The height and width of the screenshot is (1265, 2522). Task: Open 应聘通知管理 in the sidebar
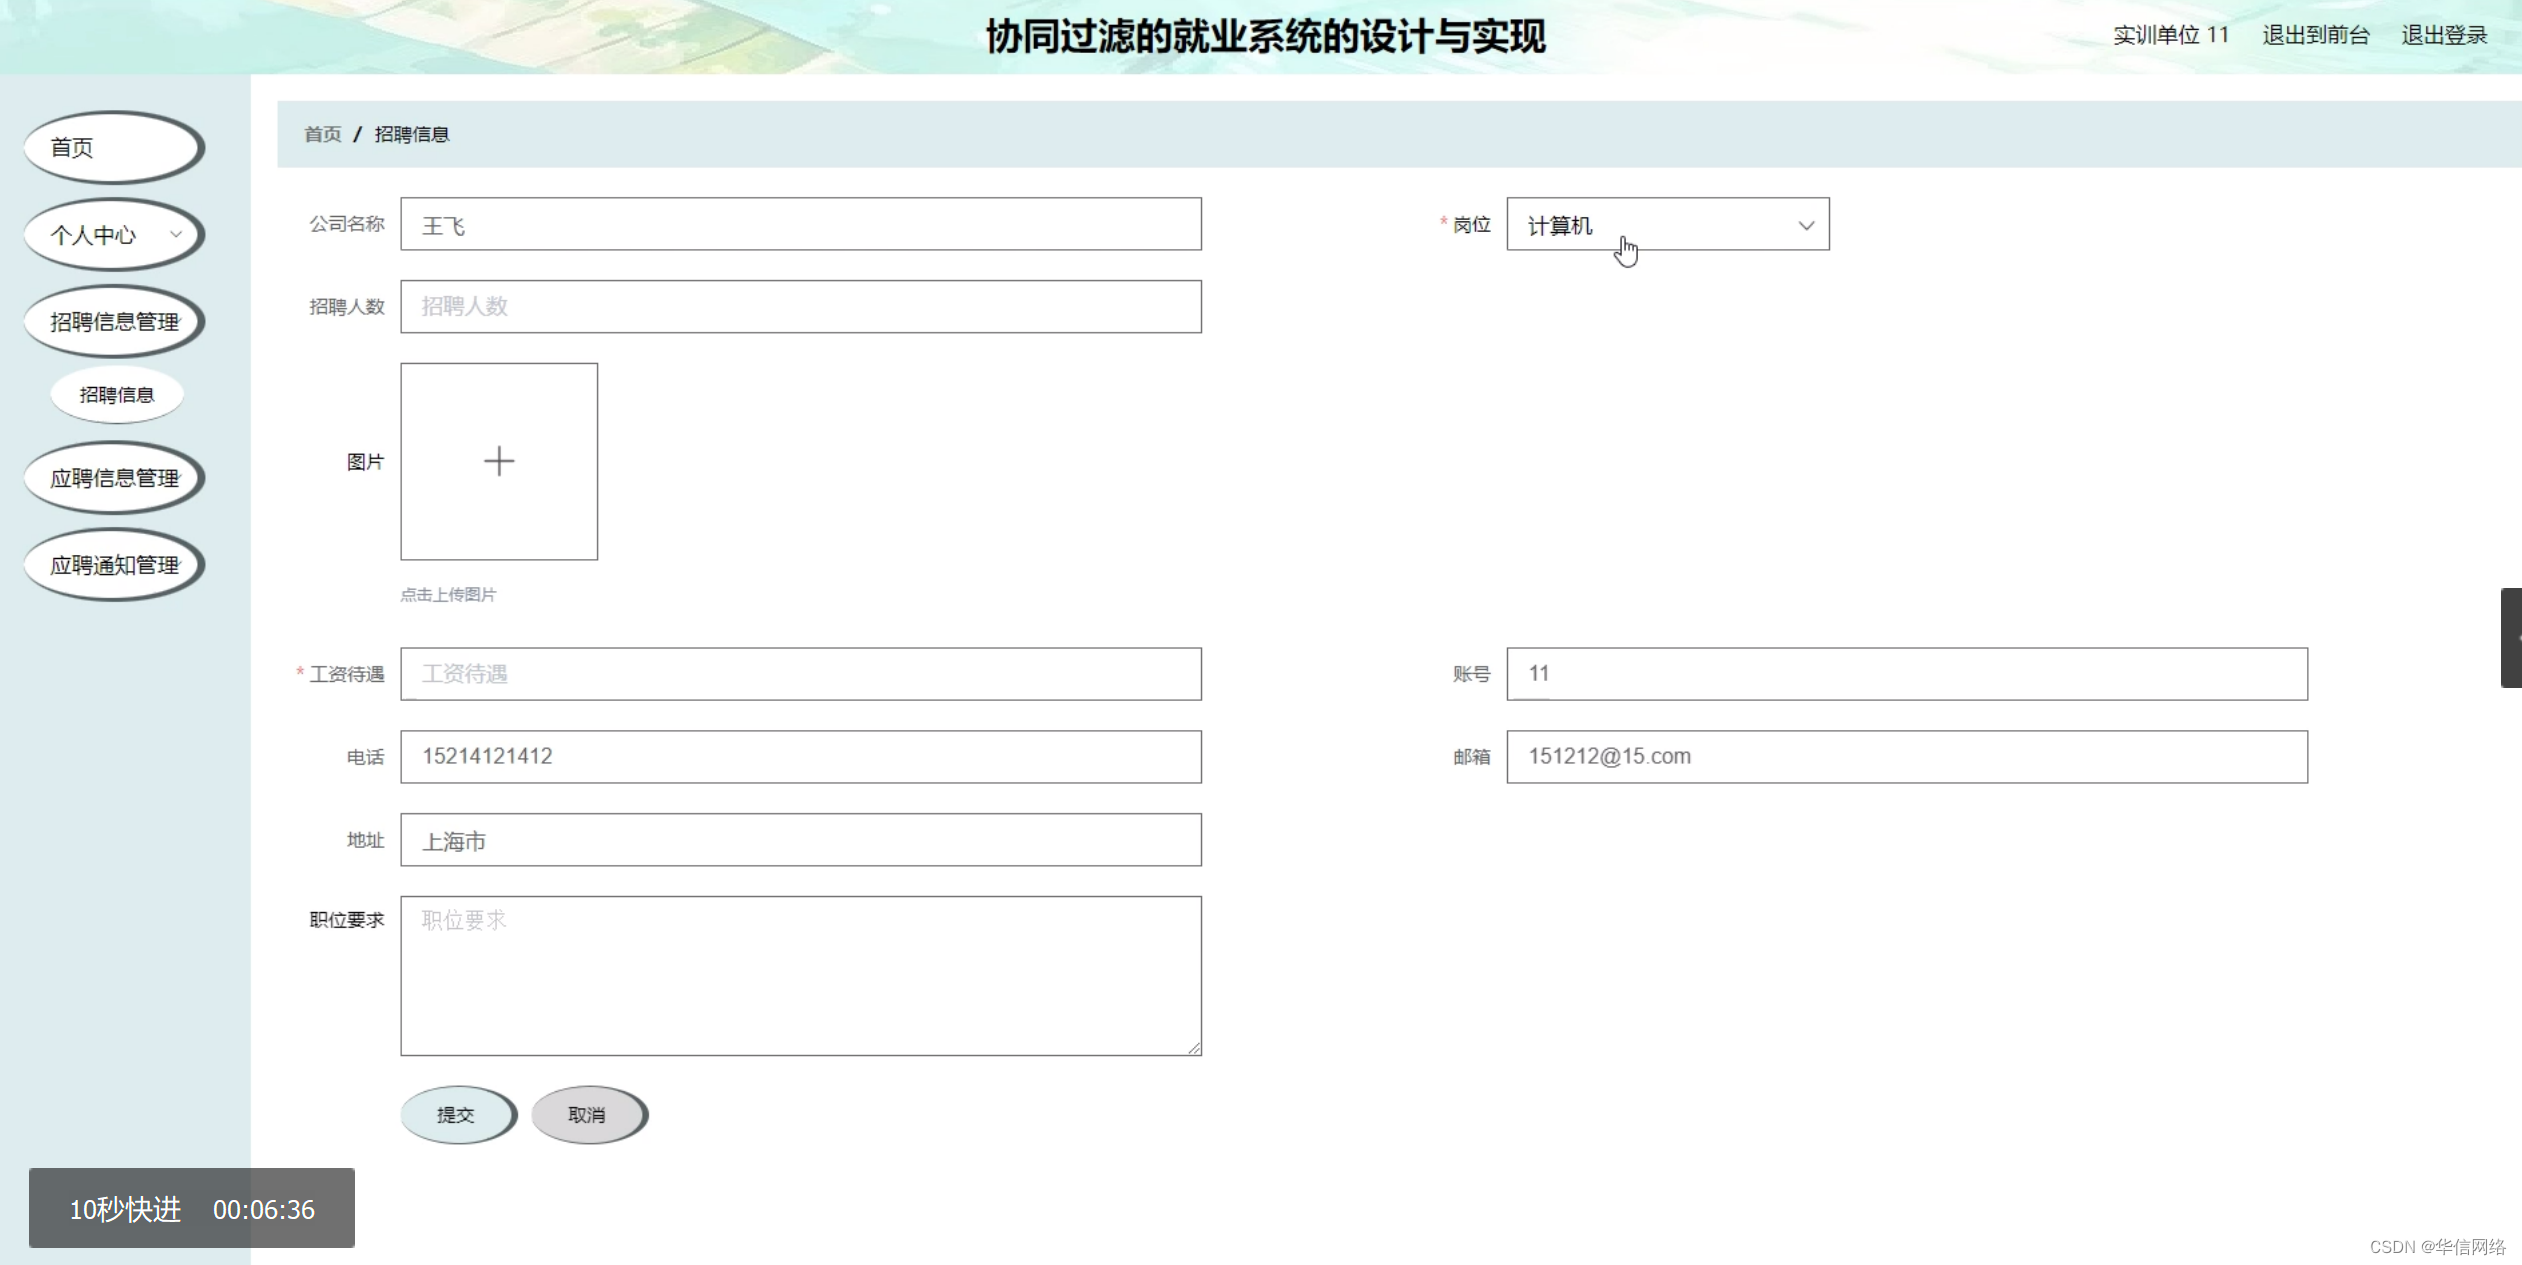point(114,565)
